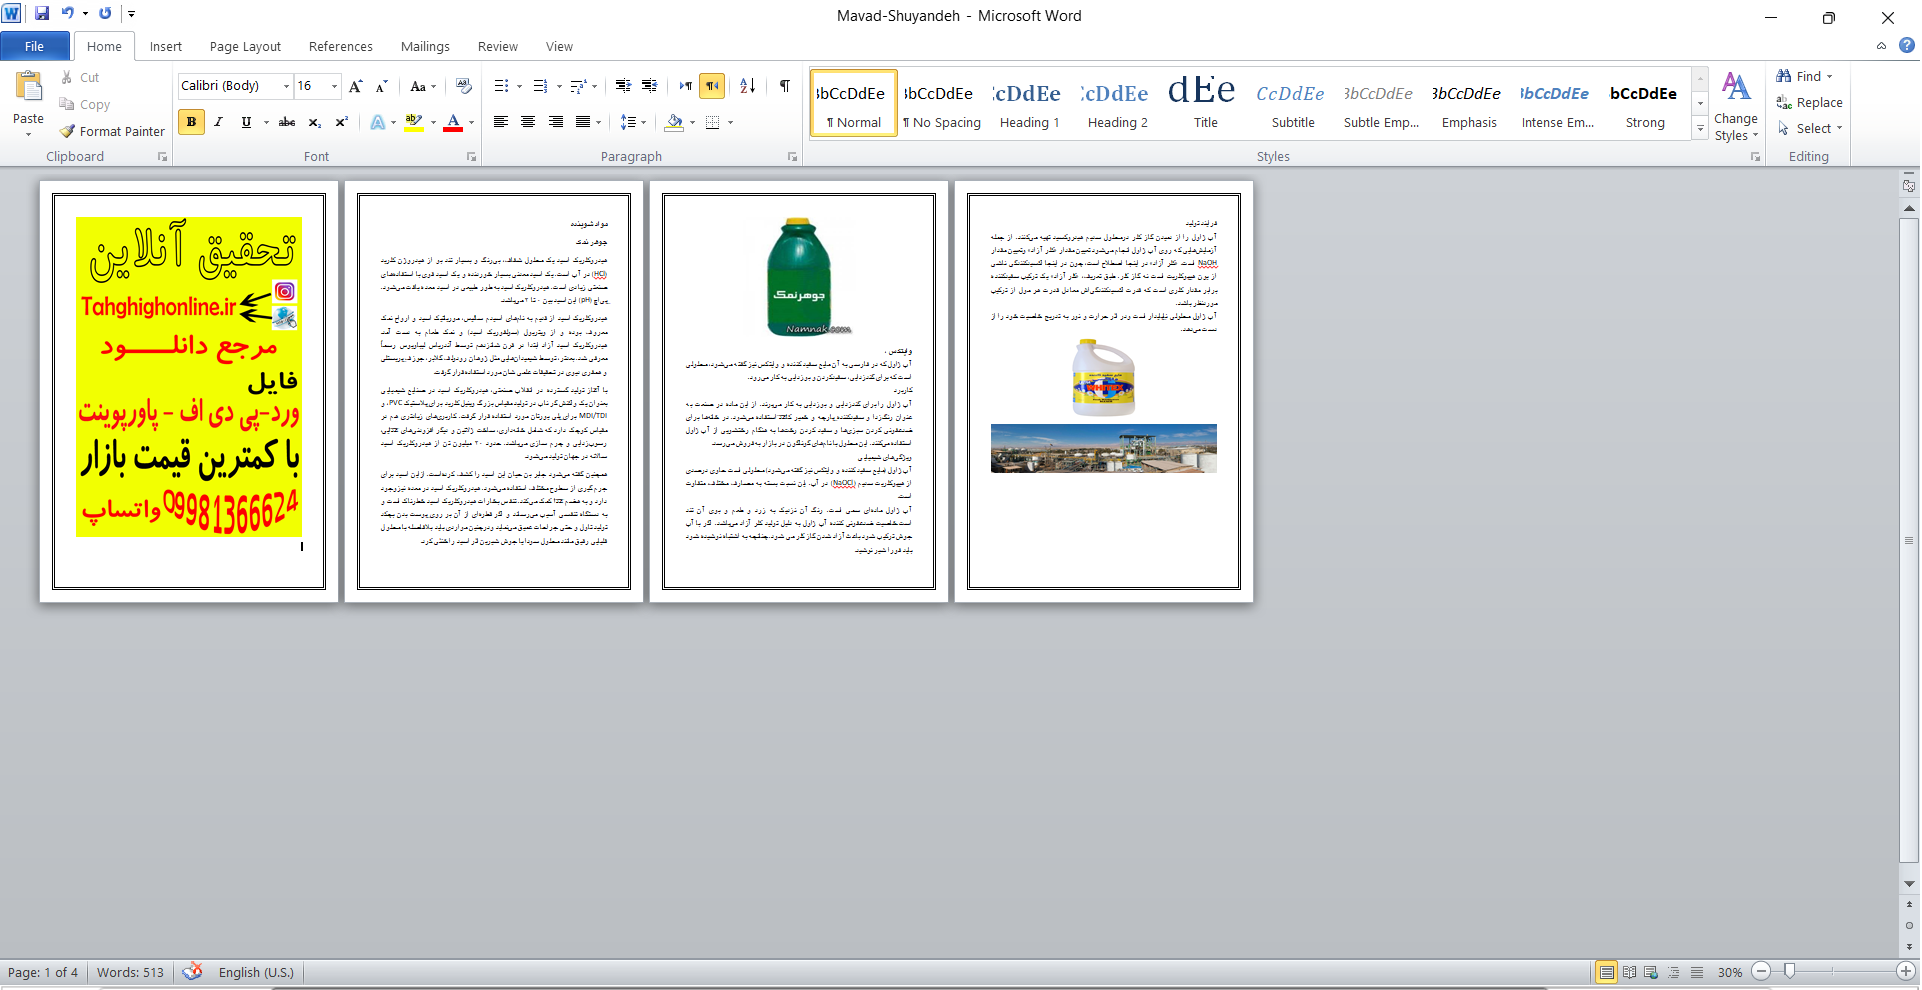Click the zoom slider handle

tap(1789, 971)
